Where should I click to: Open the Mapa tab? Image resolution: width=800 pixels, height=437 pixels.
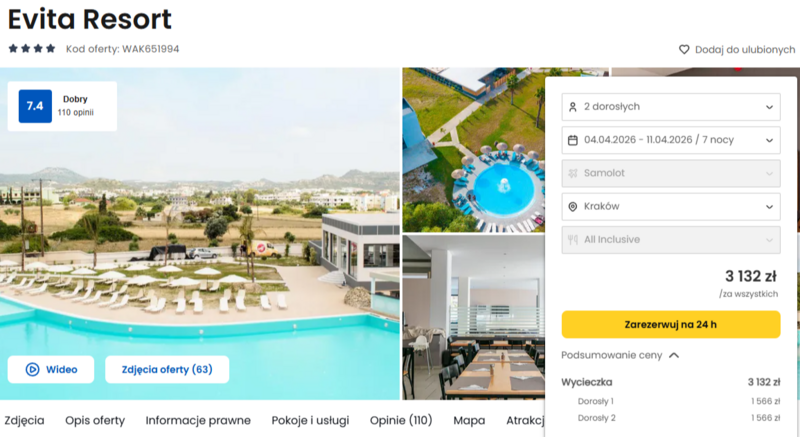[x=469, y=421]
